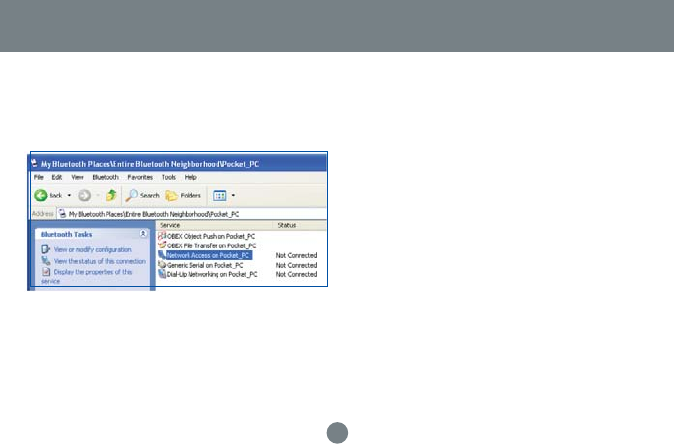This screenshot has width=674, height=444.
Task: Click the address bar device icon
Action: pos(63,214)
